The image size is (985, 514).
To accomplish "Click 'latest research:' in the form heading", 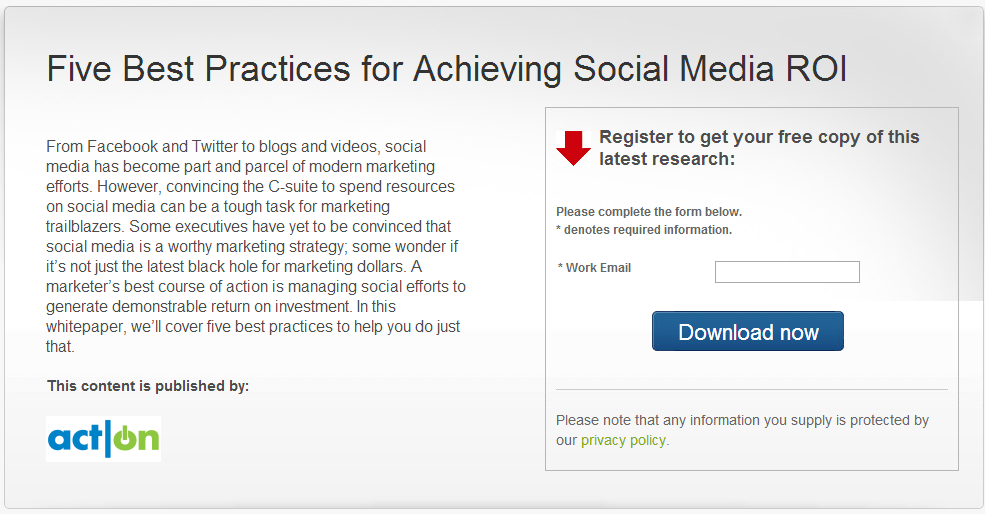I will 667,159.
